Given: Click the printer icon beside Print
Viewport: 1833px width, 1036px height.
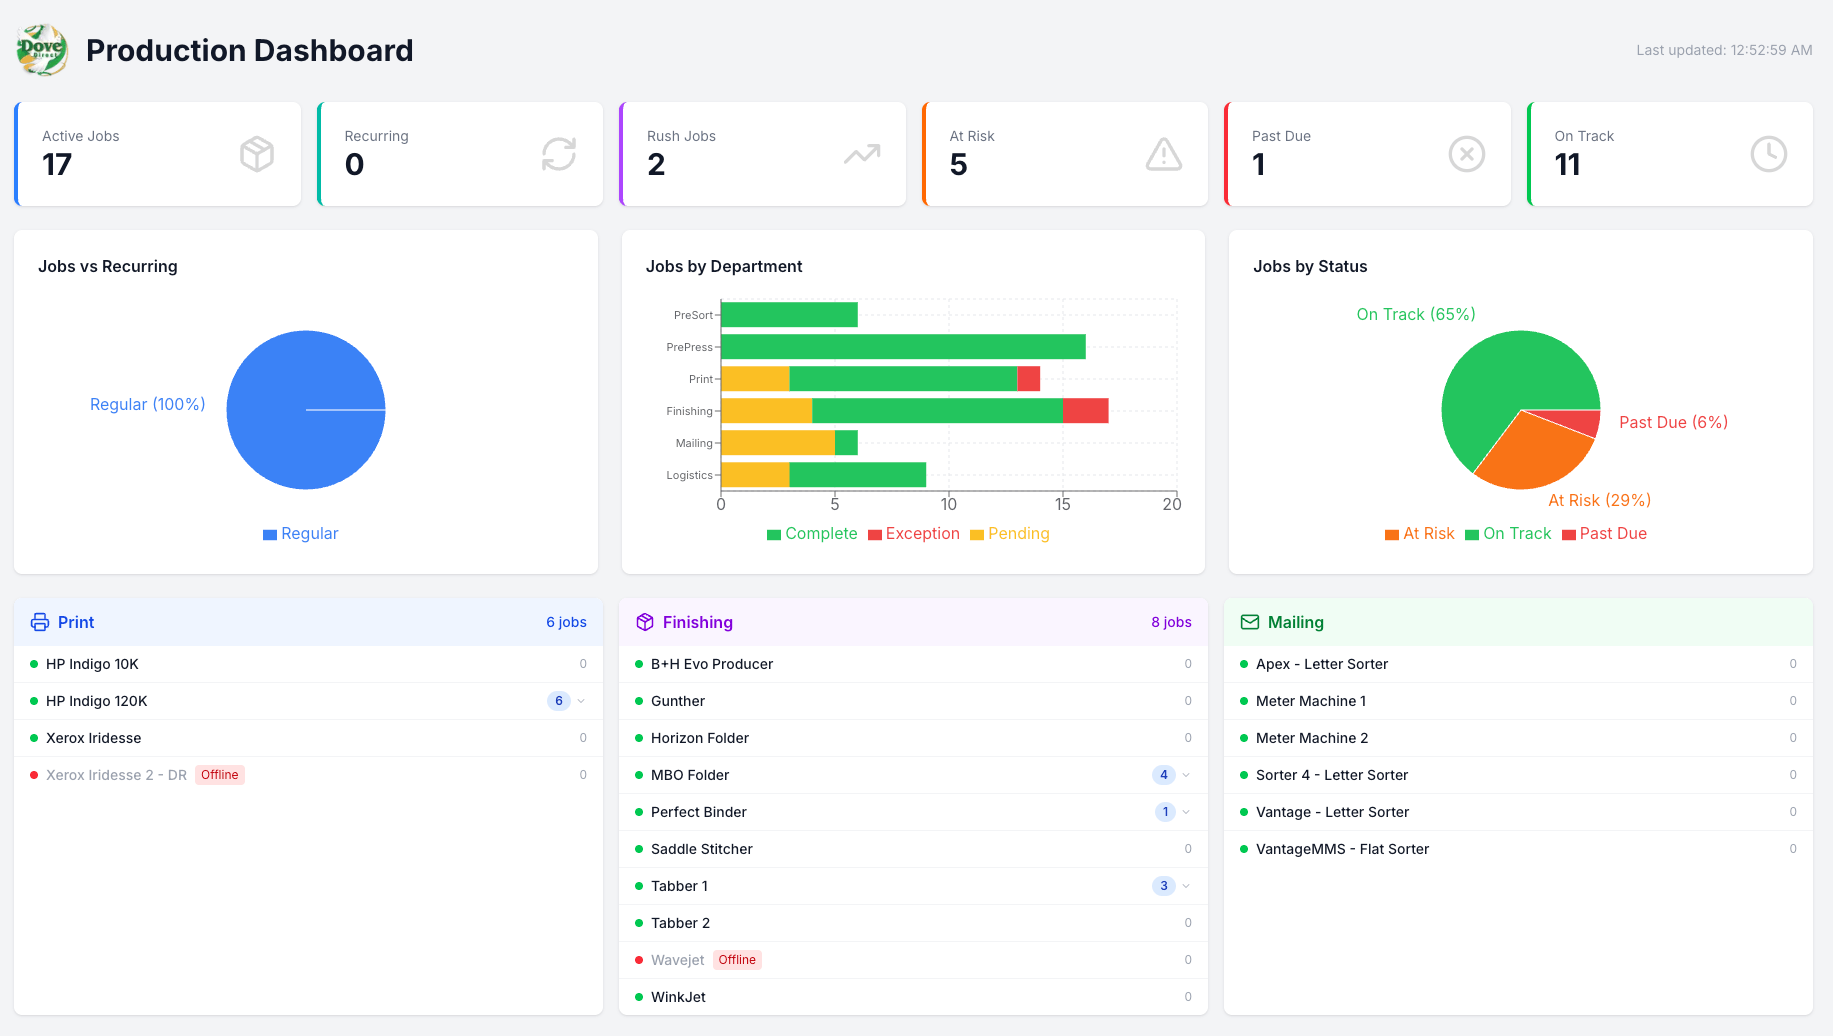Looking at the screenshot, I should pos(40,622).
